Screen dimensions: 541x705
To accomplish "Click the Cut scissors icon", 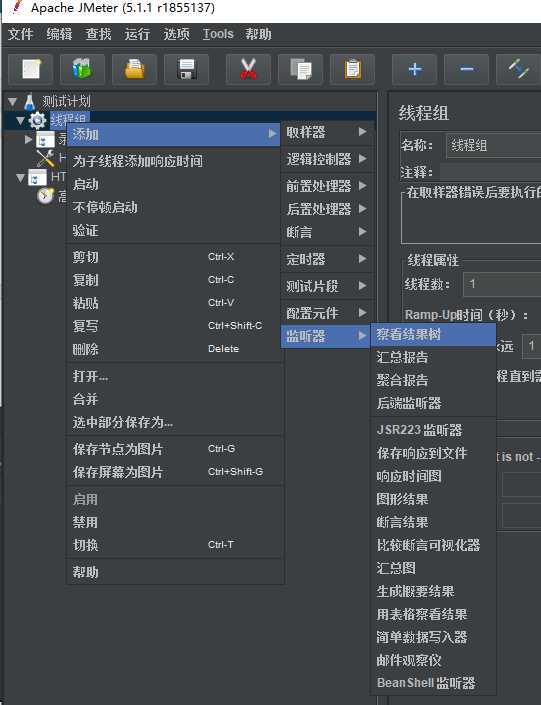I will point(248,69).
